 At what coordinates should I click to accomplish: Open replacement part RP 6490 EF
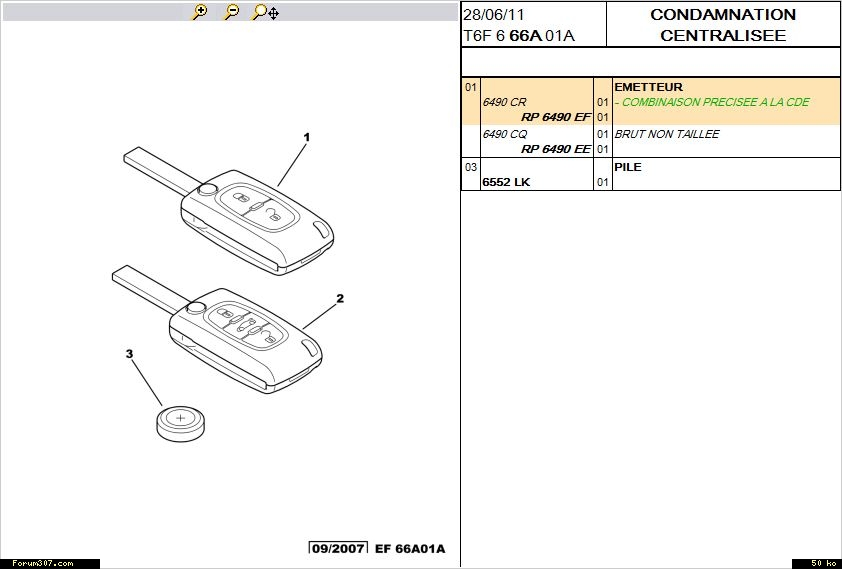pos(555,117)
